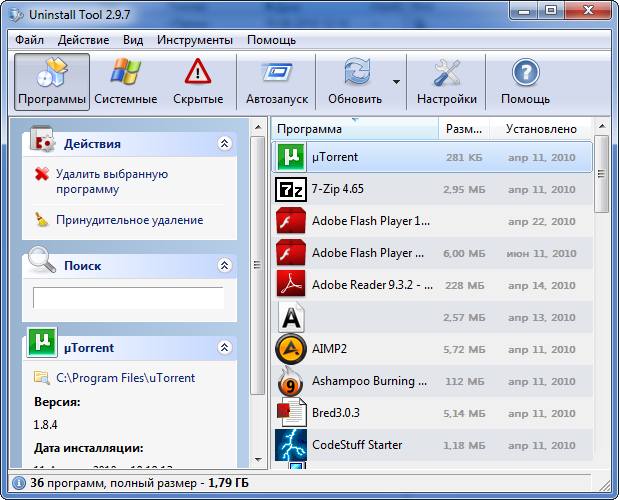Screen dimensions: 619x500
Task: Select AIMP2 program name
Action: pyautogui.click(x=329, y=349)
